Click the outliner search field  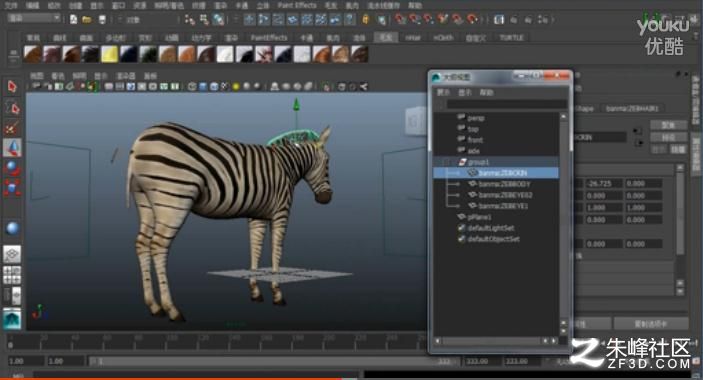tap(507, 104)
